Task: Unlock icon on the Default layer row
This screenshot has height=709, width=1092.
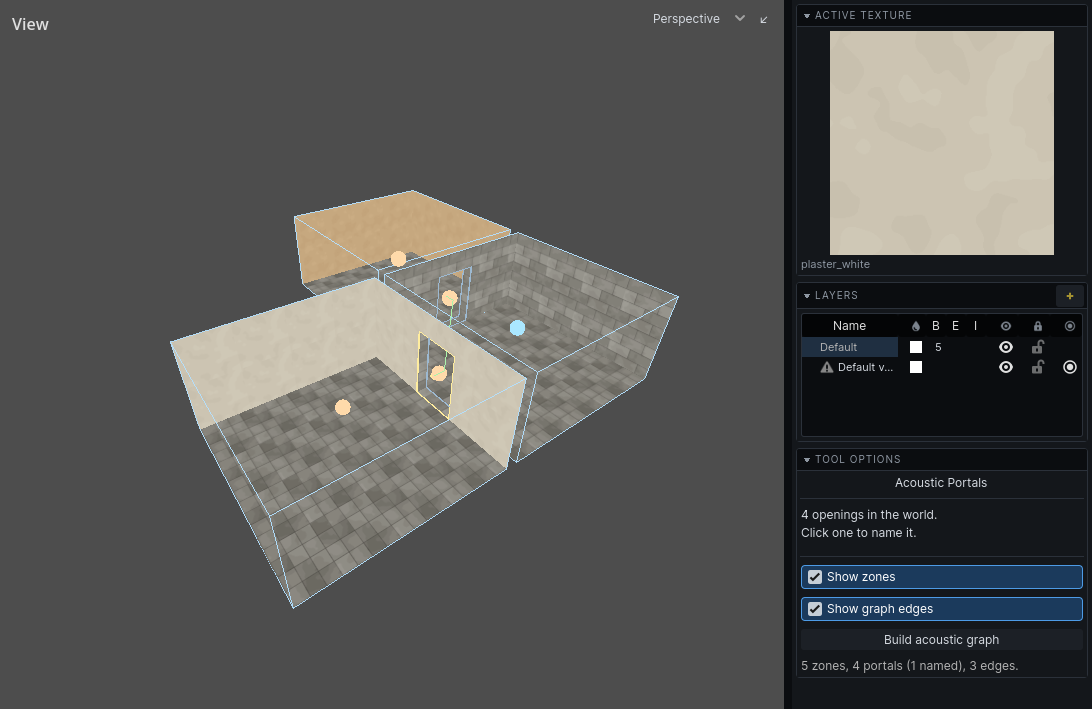Action: point(1038,347)
